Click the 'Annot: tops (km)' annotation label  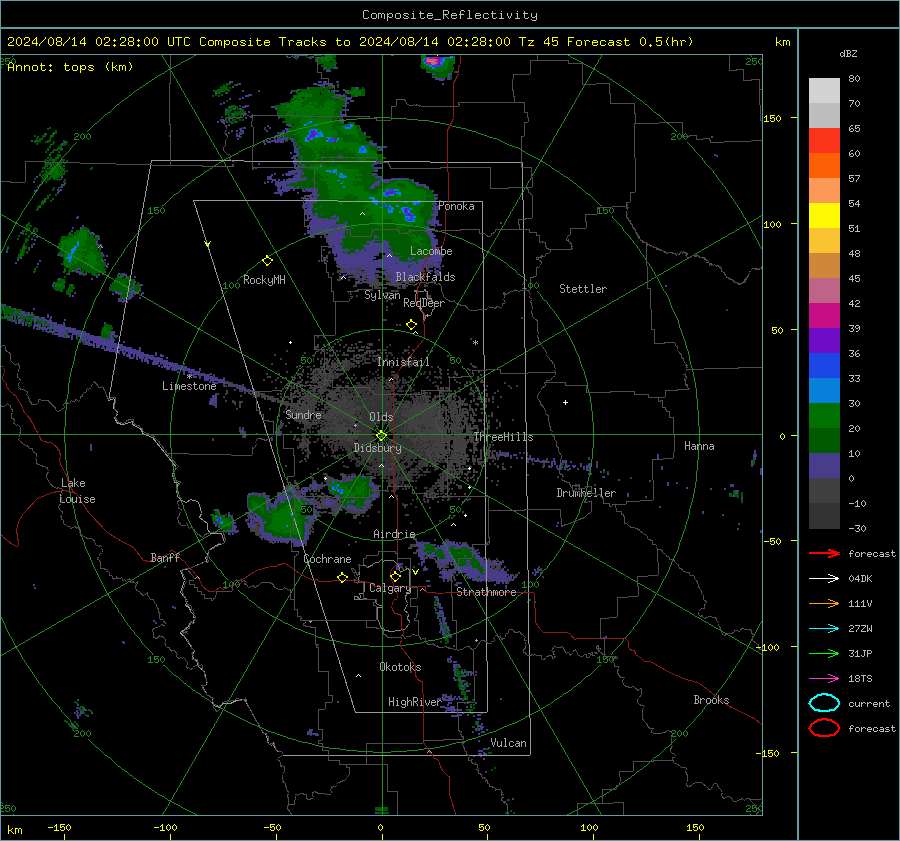coord(70,67)
